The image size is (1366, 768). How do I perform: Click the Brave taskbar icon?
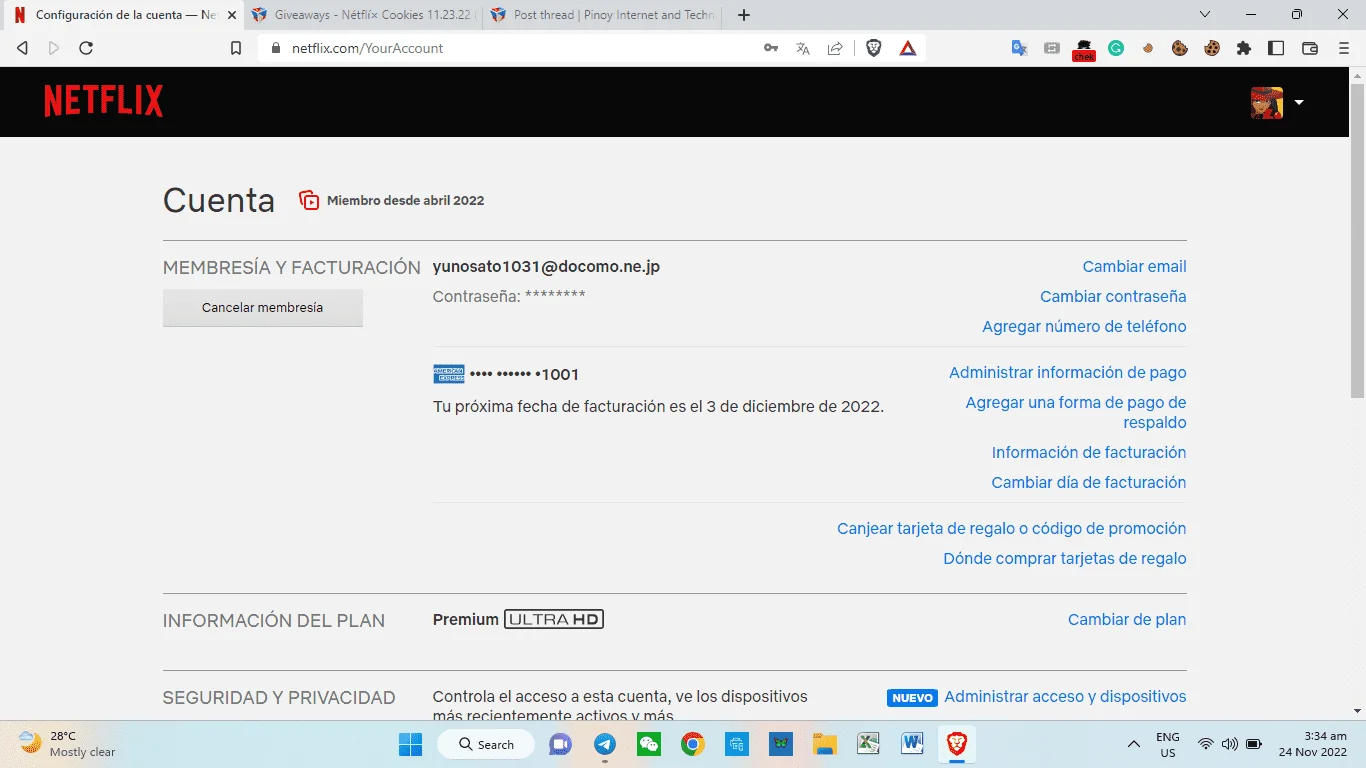tap(957, 744)
